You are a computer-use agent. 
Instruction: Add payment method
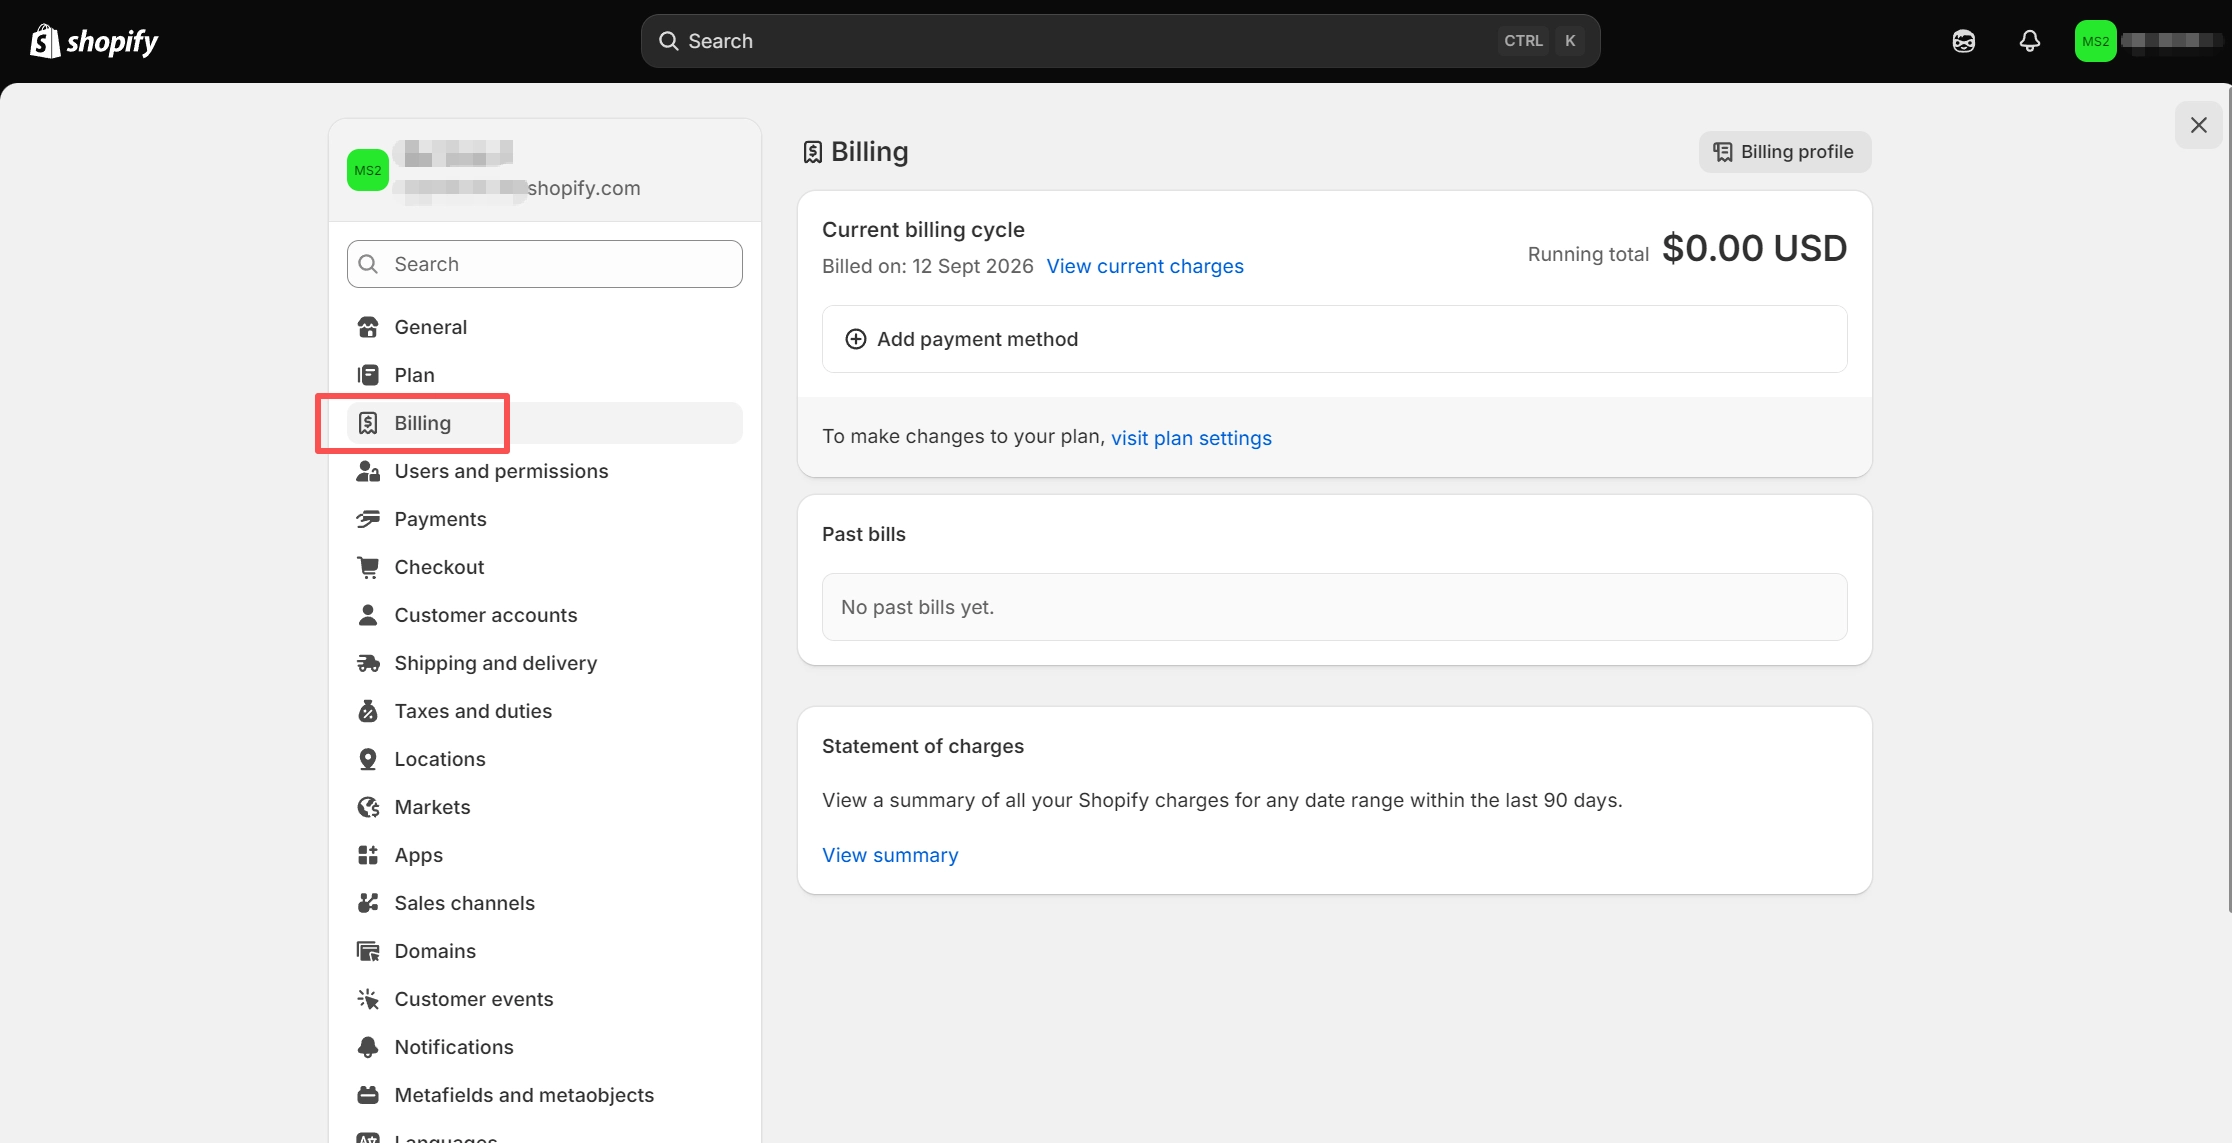(x=1334, y=339)
